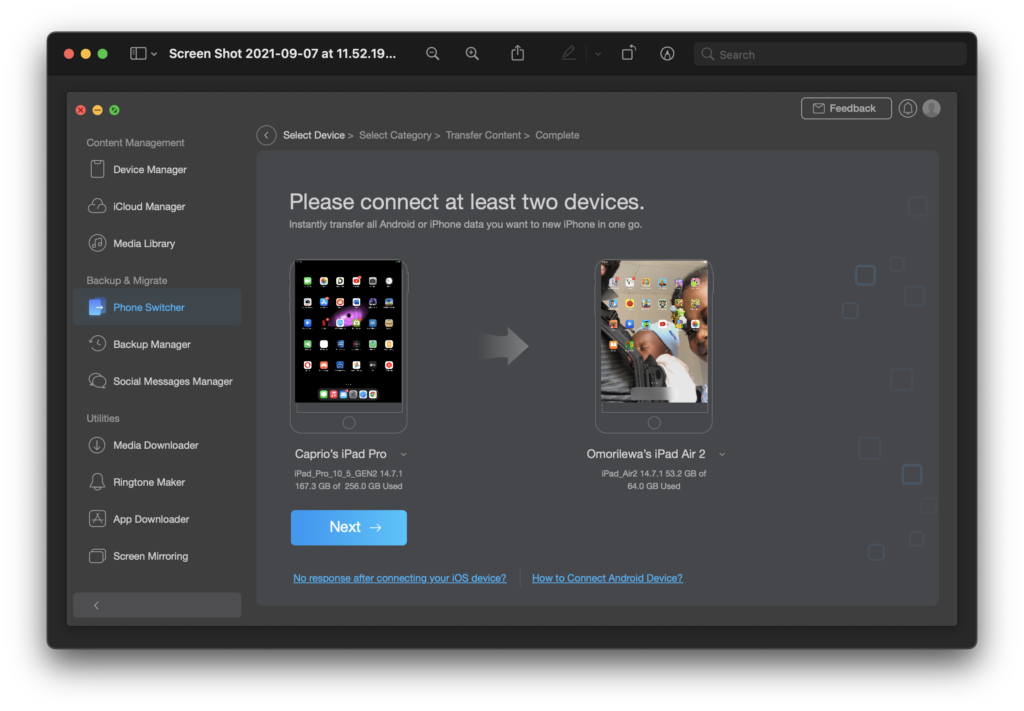Click Transfer Content breadcrumb step
The width and height of the screenshot is (1024, 711).
483,135
